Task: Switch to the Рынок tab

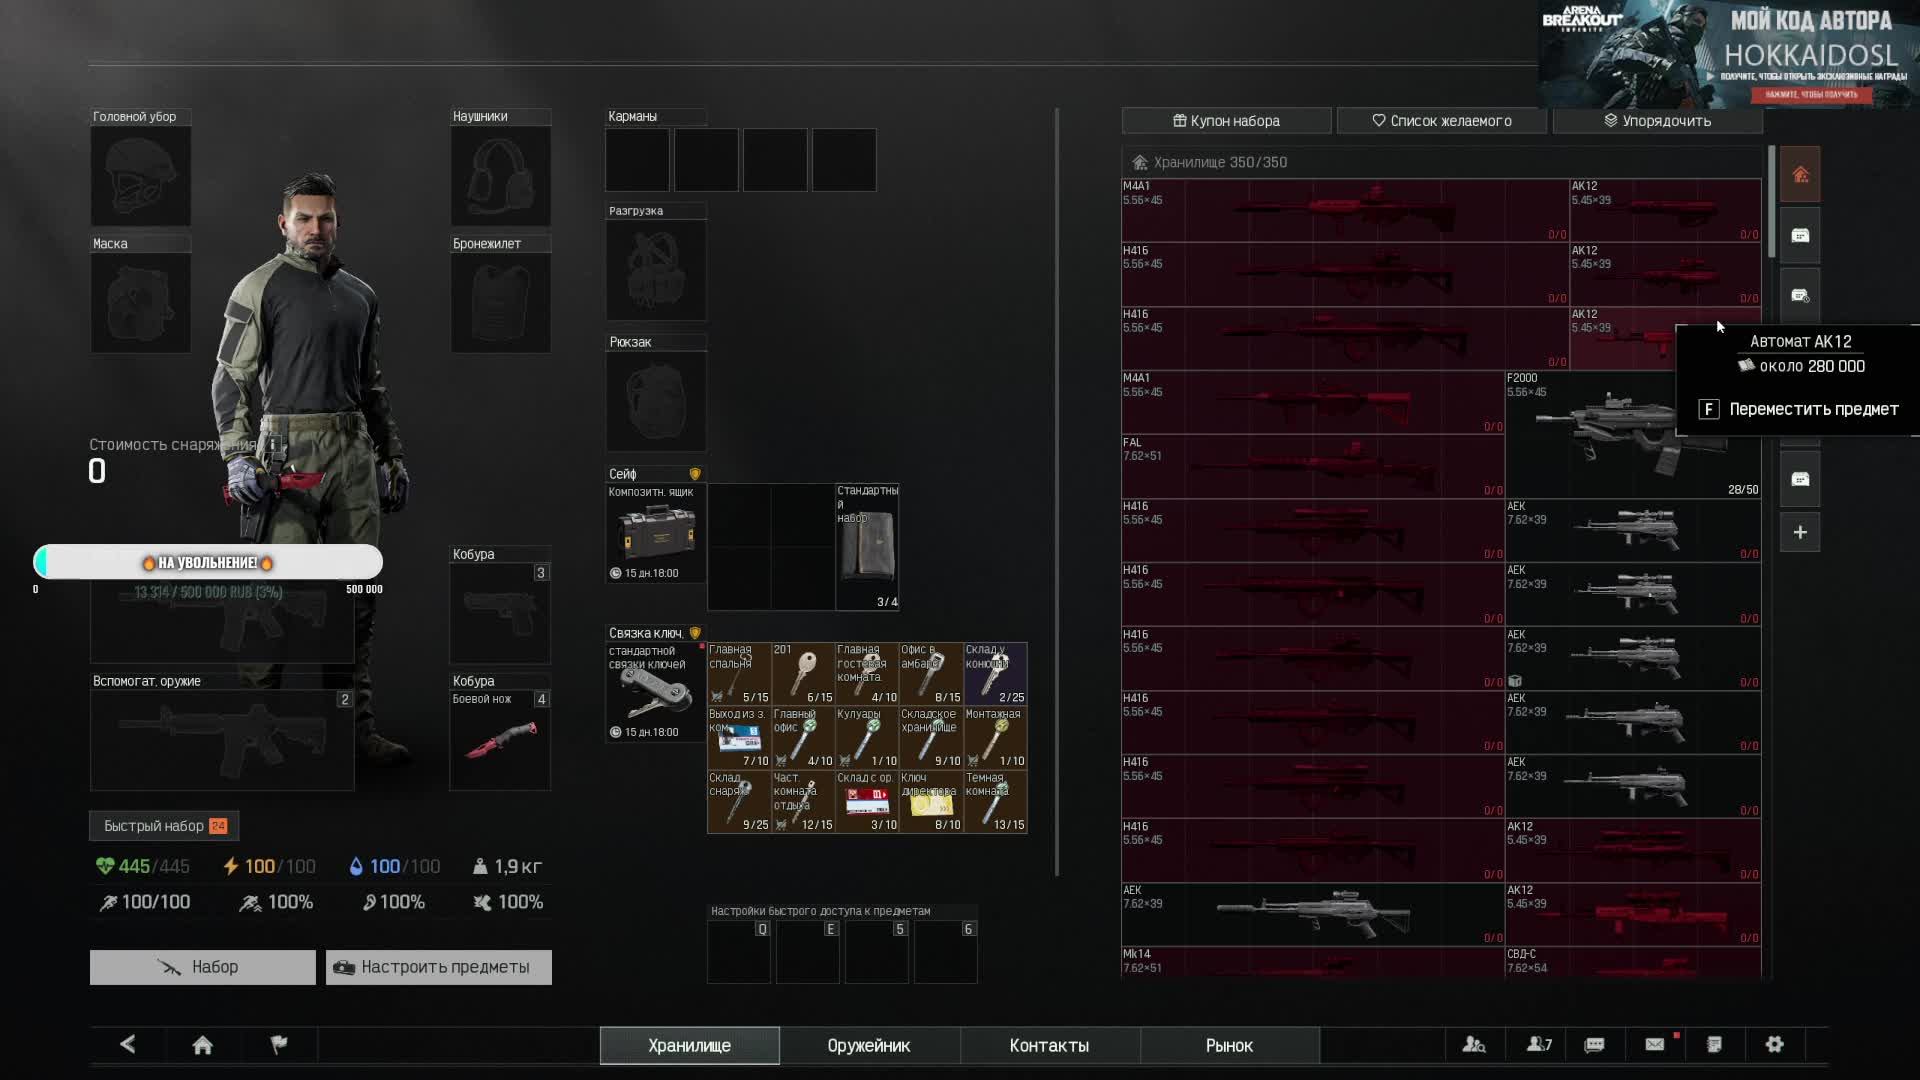Action: 1229,1046
